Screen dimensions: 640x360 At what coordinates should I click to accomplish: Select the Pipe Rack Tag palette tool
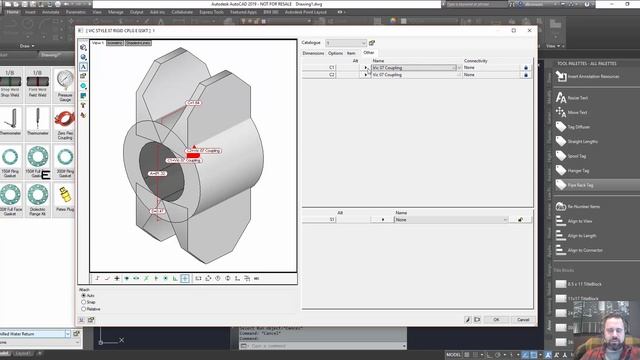point(575,185)
